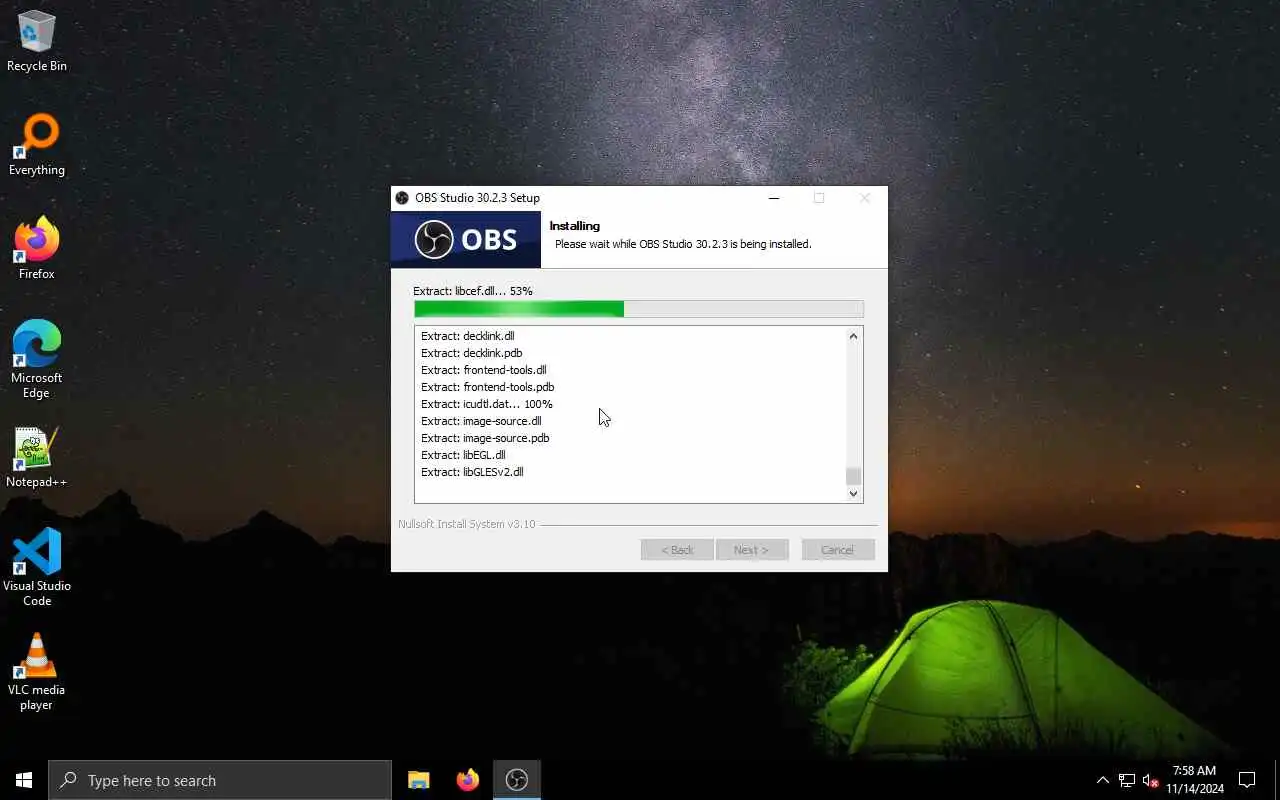Click the log list scroll up arrow
Screen dimensions: 1280x800
click(853, 336)
